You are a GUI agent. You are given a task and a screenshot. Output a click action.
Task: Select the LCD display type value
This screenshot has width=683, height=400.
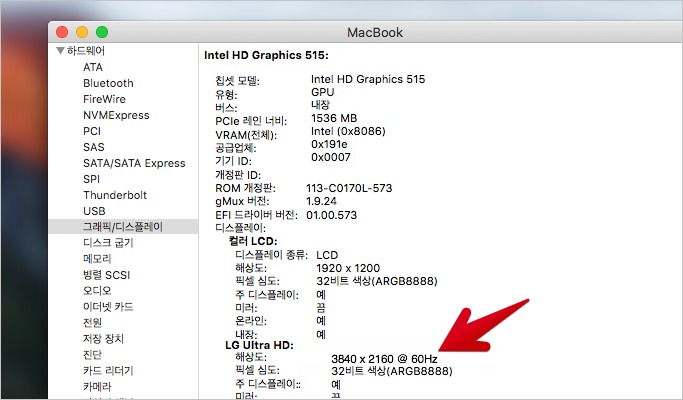pos(327,255)
